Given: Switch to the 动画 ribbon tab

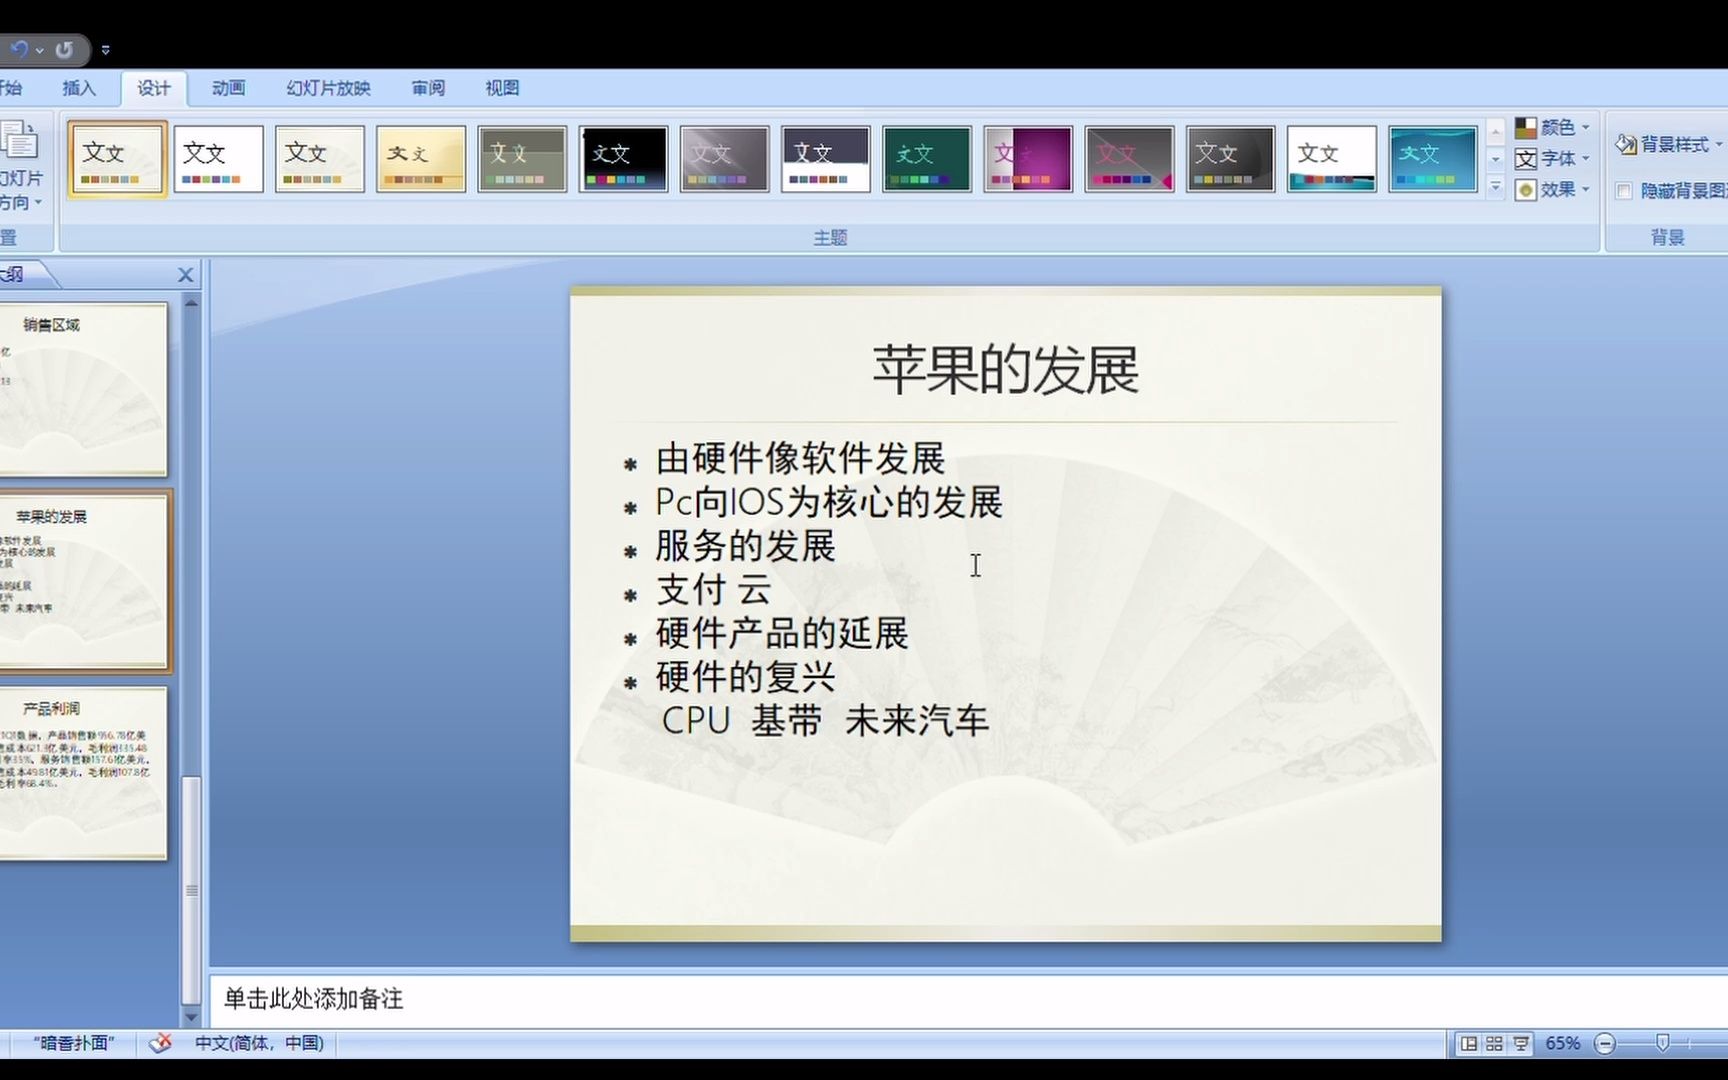Looking at the screenshot, I should (x=228, y=88).
